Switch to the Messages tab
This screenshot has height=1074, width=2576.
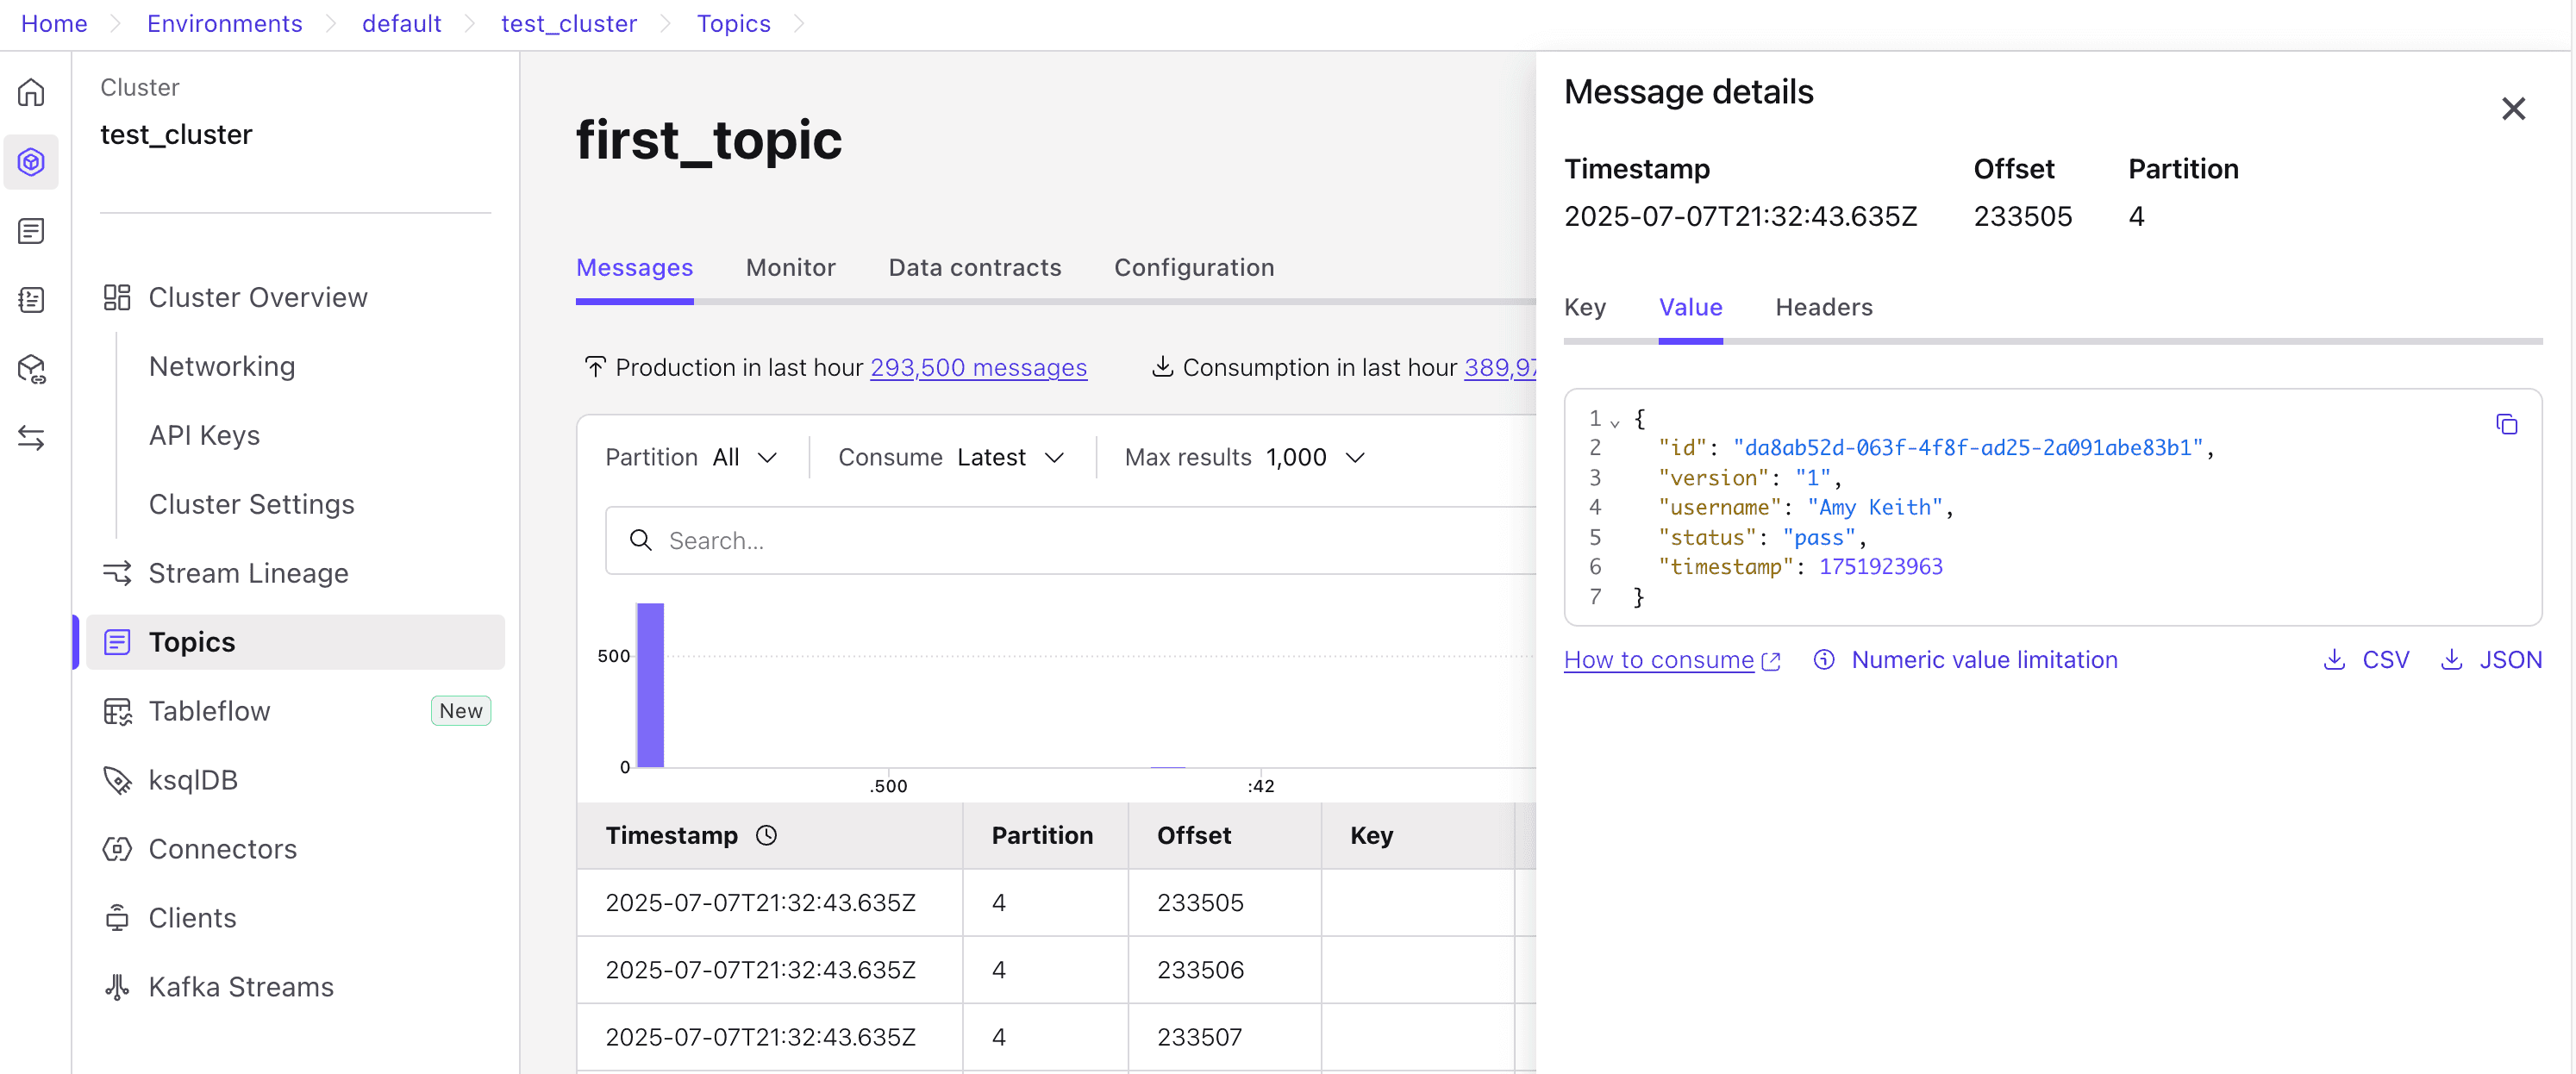[x=634, y=267]
